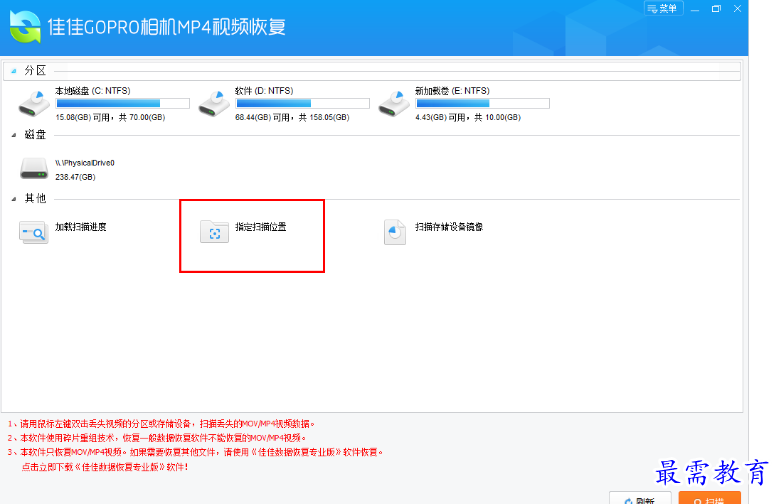This screenshot has width=777, height=504.
Task: Select the software D: drive icon
Action: click(214, 104)
